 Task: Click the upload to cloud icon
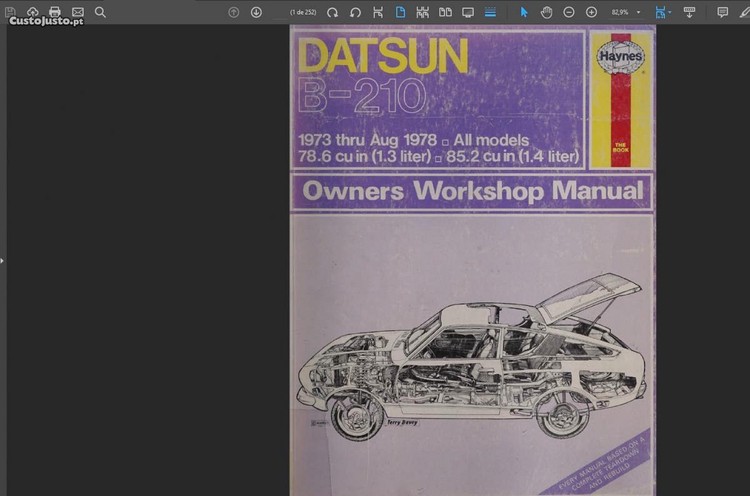click(32, 12)
